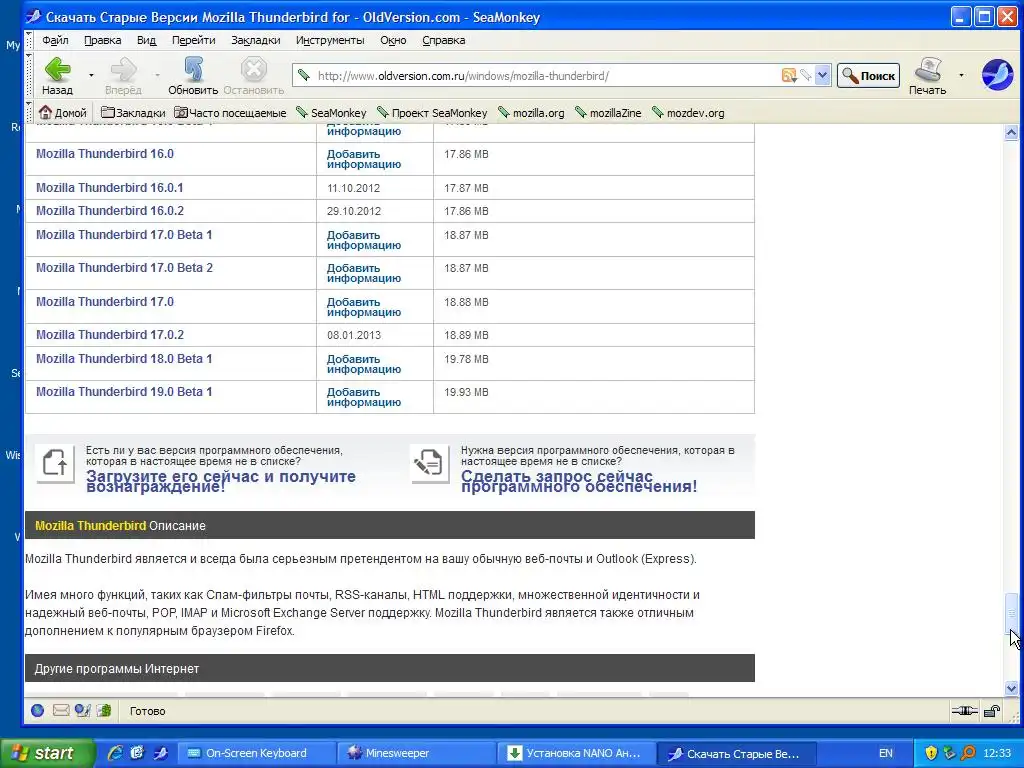
Task: Open Mozilla Thunderbird 17.0.2 link
Action: tap(110, 335)
